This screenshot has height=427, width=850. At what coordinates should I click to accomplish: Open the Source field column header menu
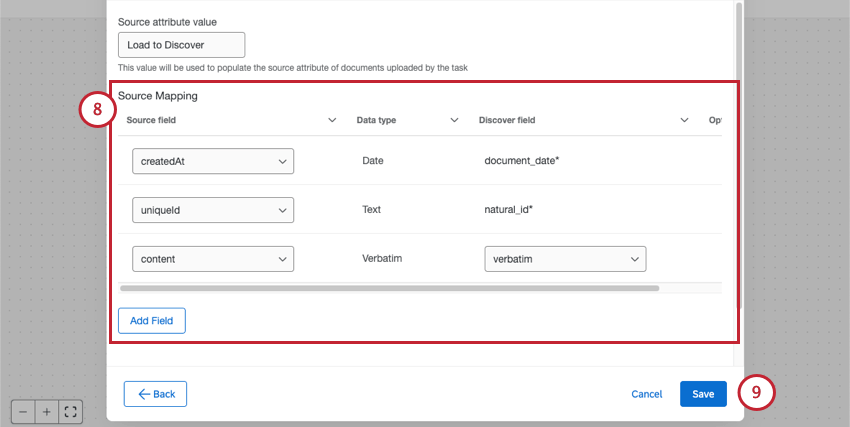coord(332,120)
